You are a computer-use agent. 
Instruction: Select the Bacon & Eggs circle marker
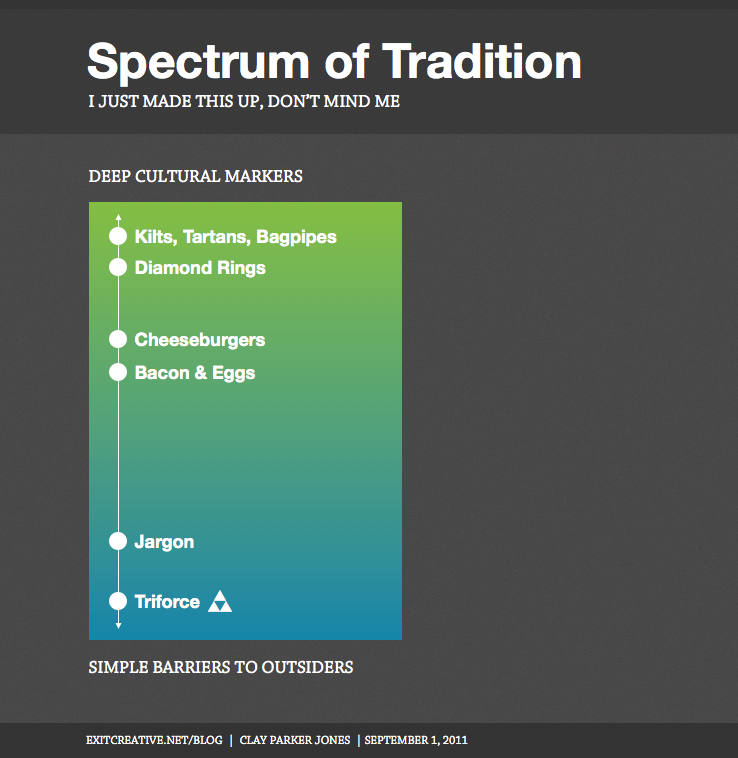point(118,372)
